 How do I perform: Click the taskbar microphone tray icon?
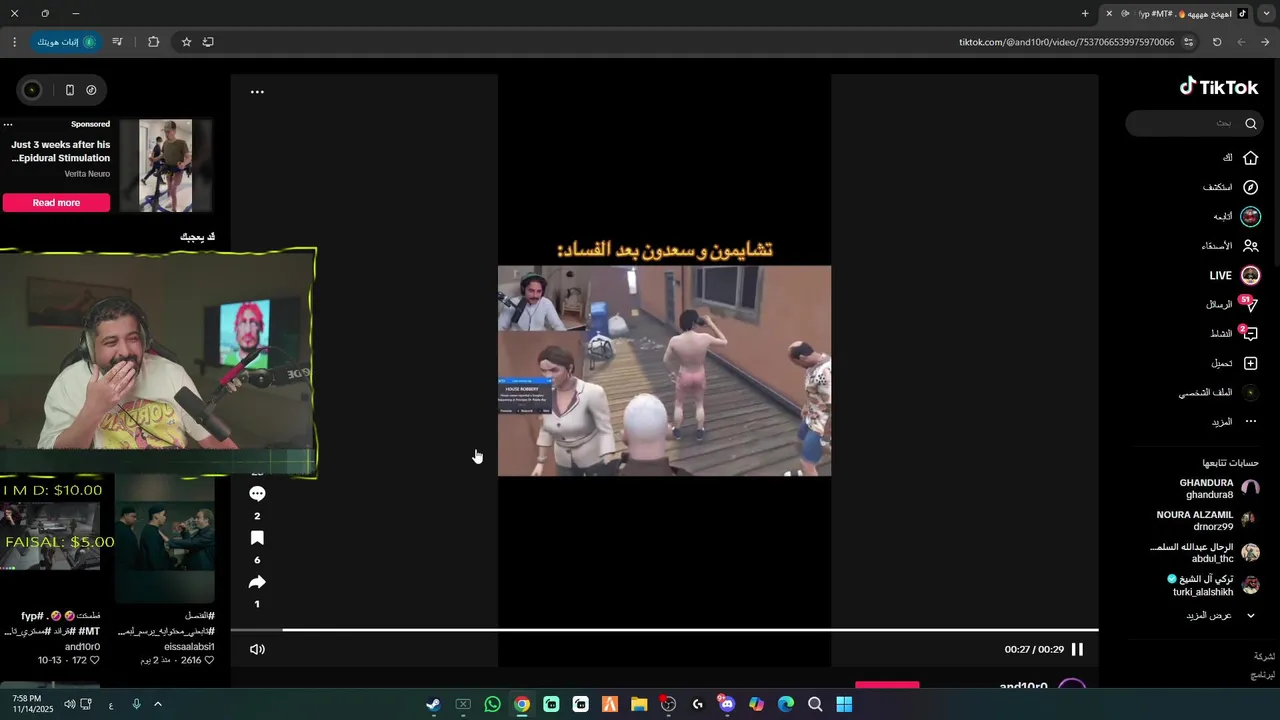(136, 704)
